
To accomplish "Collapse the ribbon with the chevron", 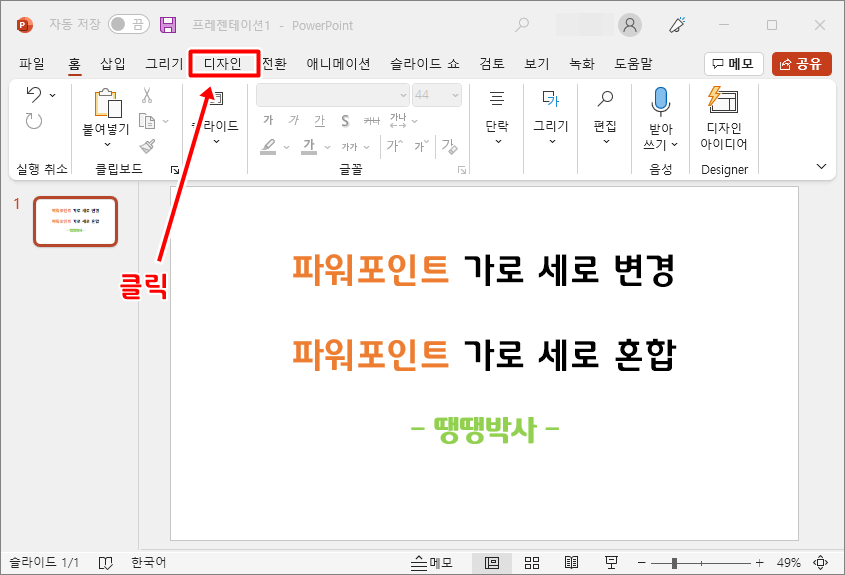I will pyautogui.click(x=821, y=167).
